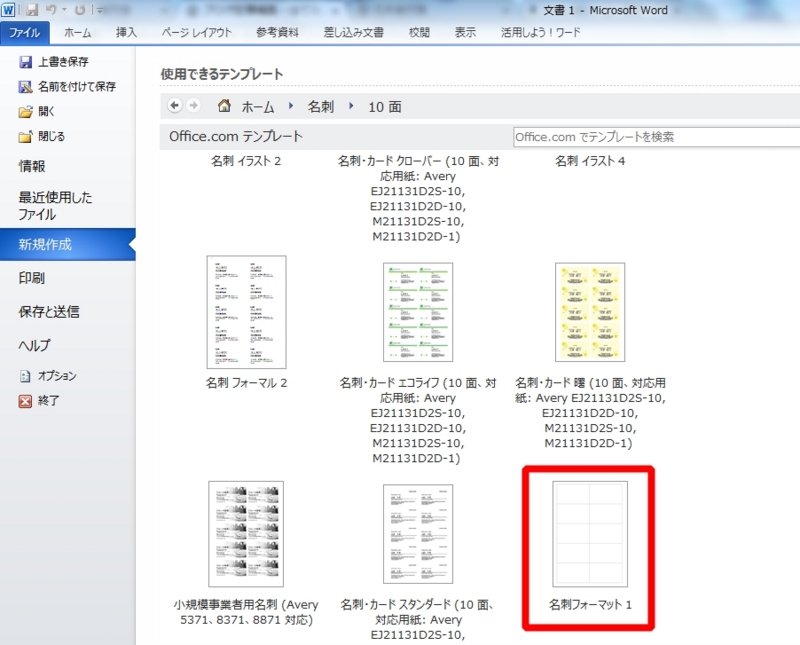Image resolution: width=800 pixels, height=645 pixels.
Task: Open the ページ レイアウト tab
Action: coord(196,33)
